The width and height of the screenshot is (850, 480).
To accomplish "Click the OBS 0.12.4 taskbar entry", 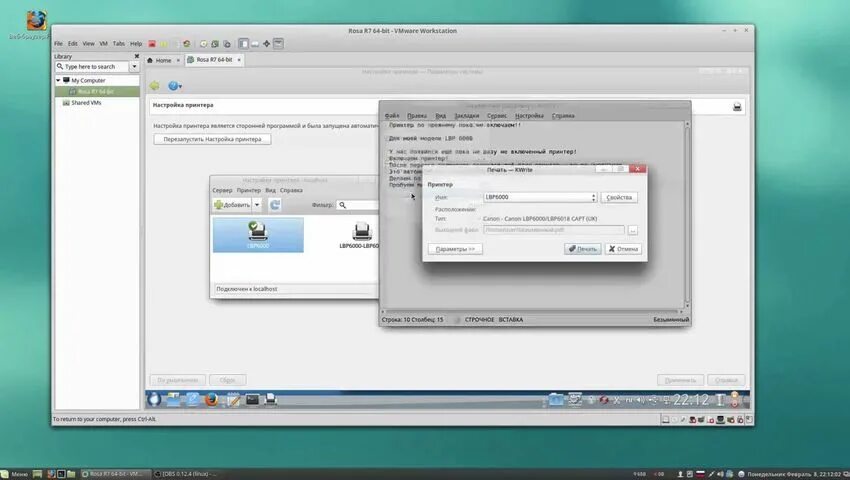I will click(x=185, y=474).
